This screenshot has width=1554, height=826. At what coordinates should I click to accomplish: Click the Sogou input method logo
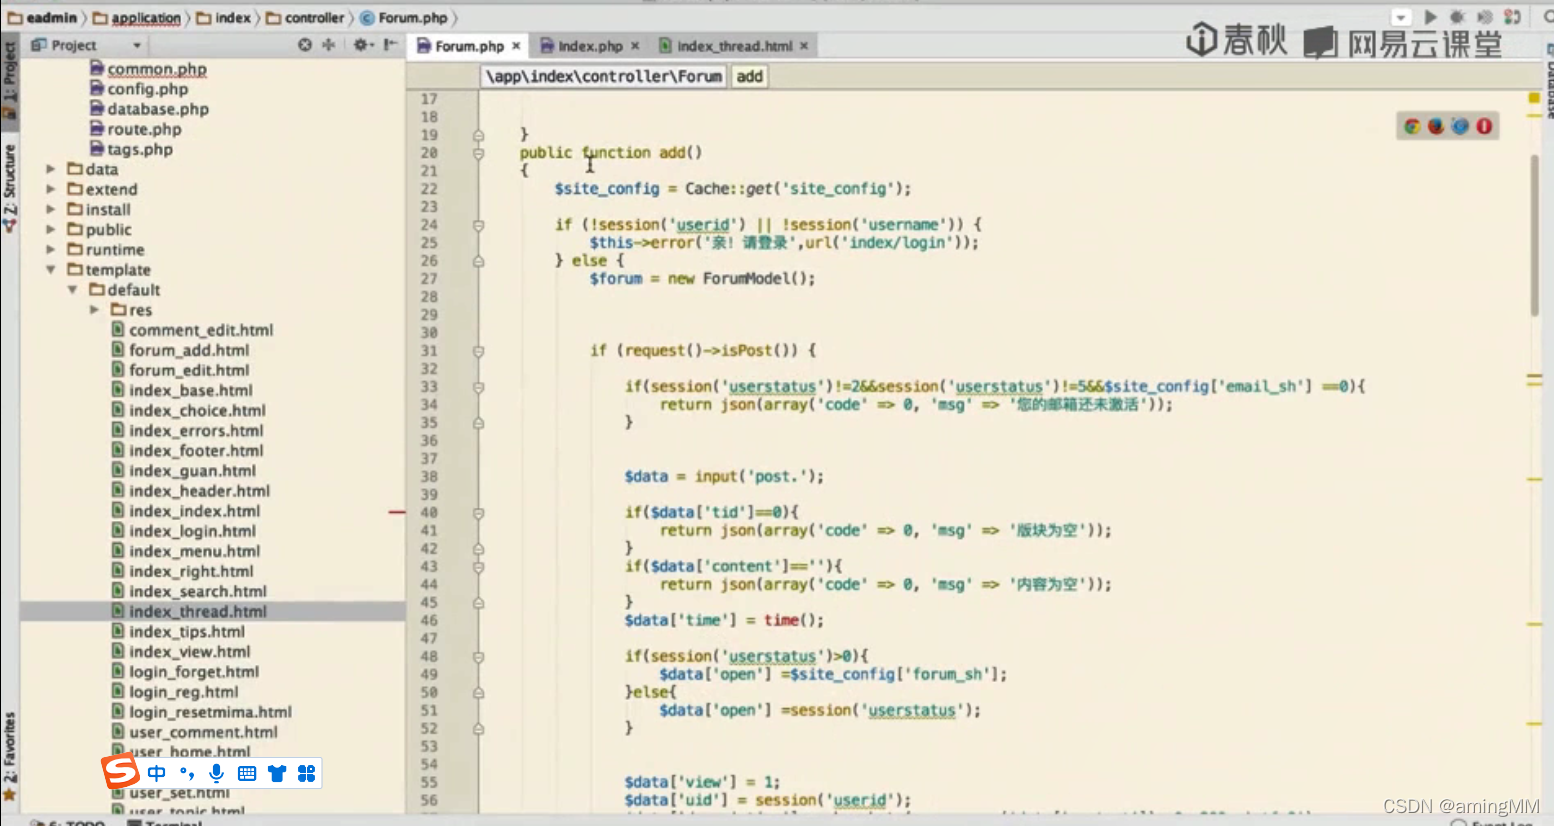[x=120, y=772]
